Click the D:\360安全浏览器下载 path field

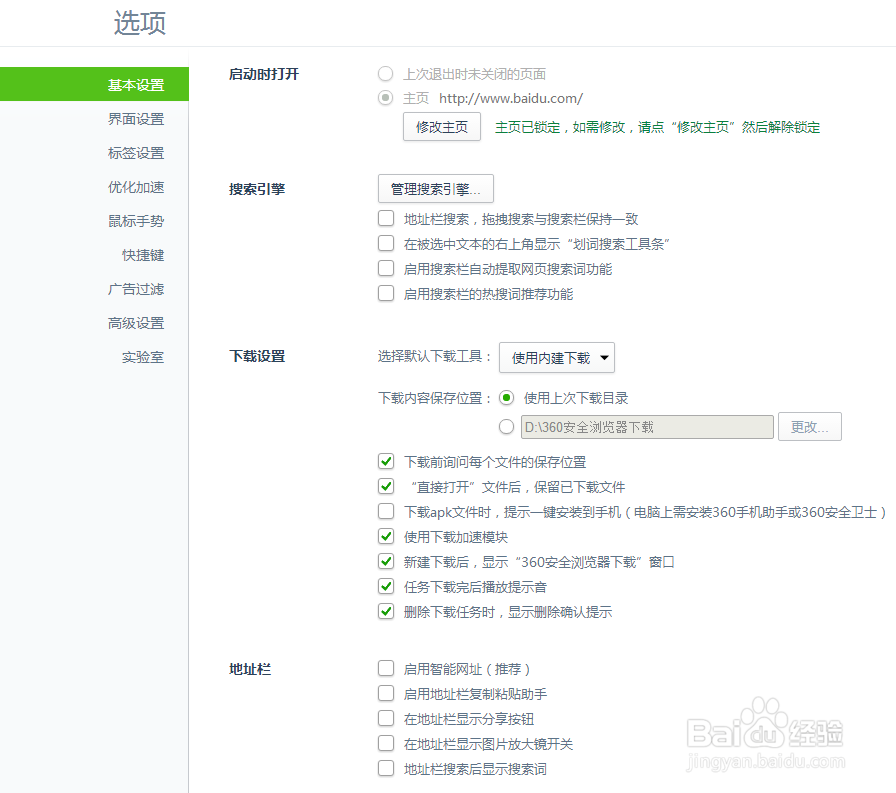(647, 427)
